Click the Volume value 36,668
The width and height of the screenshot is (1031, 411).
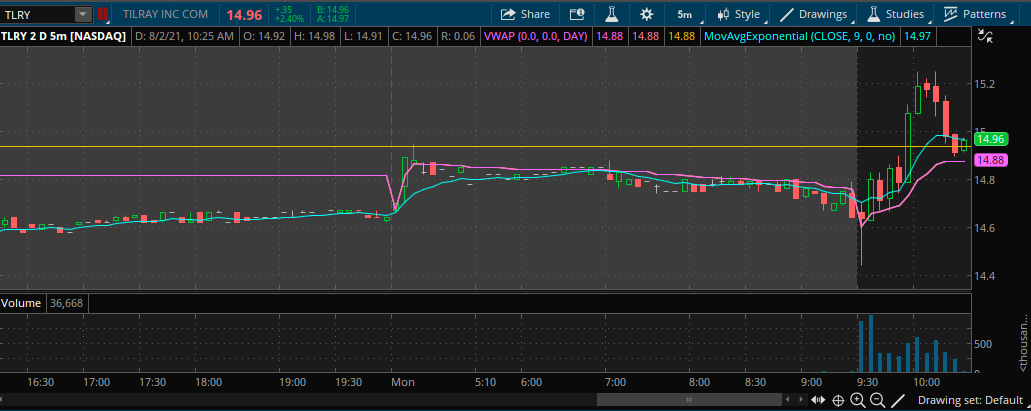pyautogui.click(x=66, y=303)
